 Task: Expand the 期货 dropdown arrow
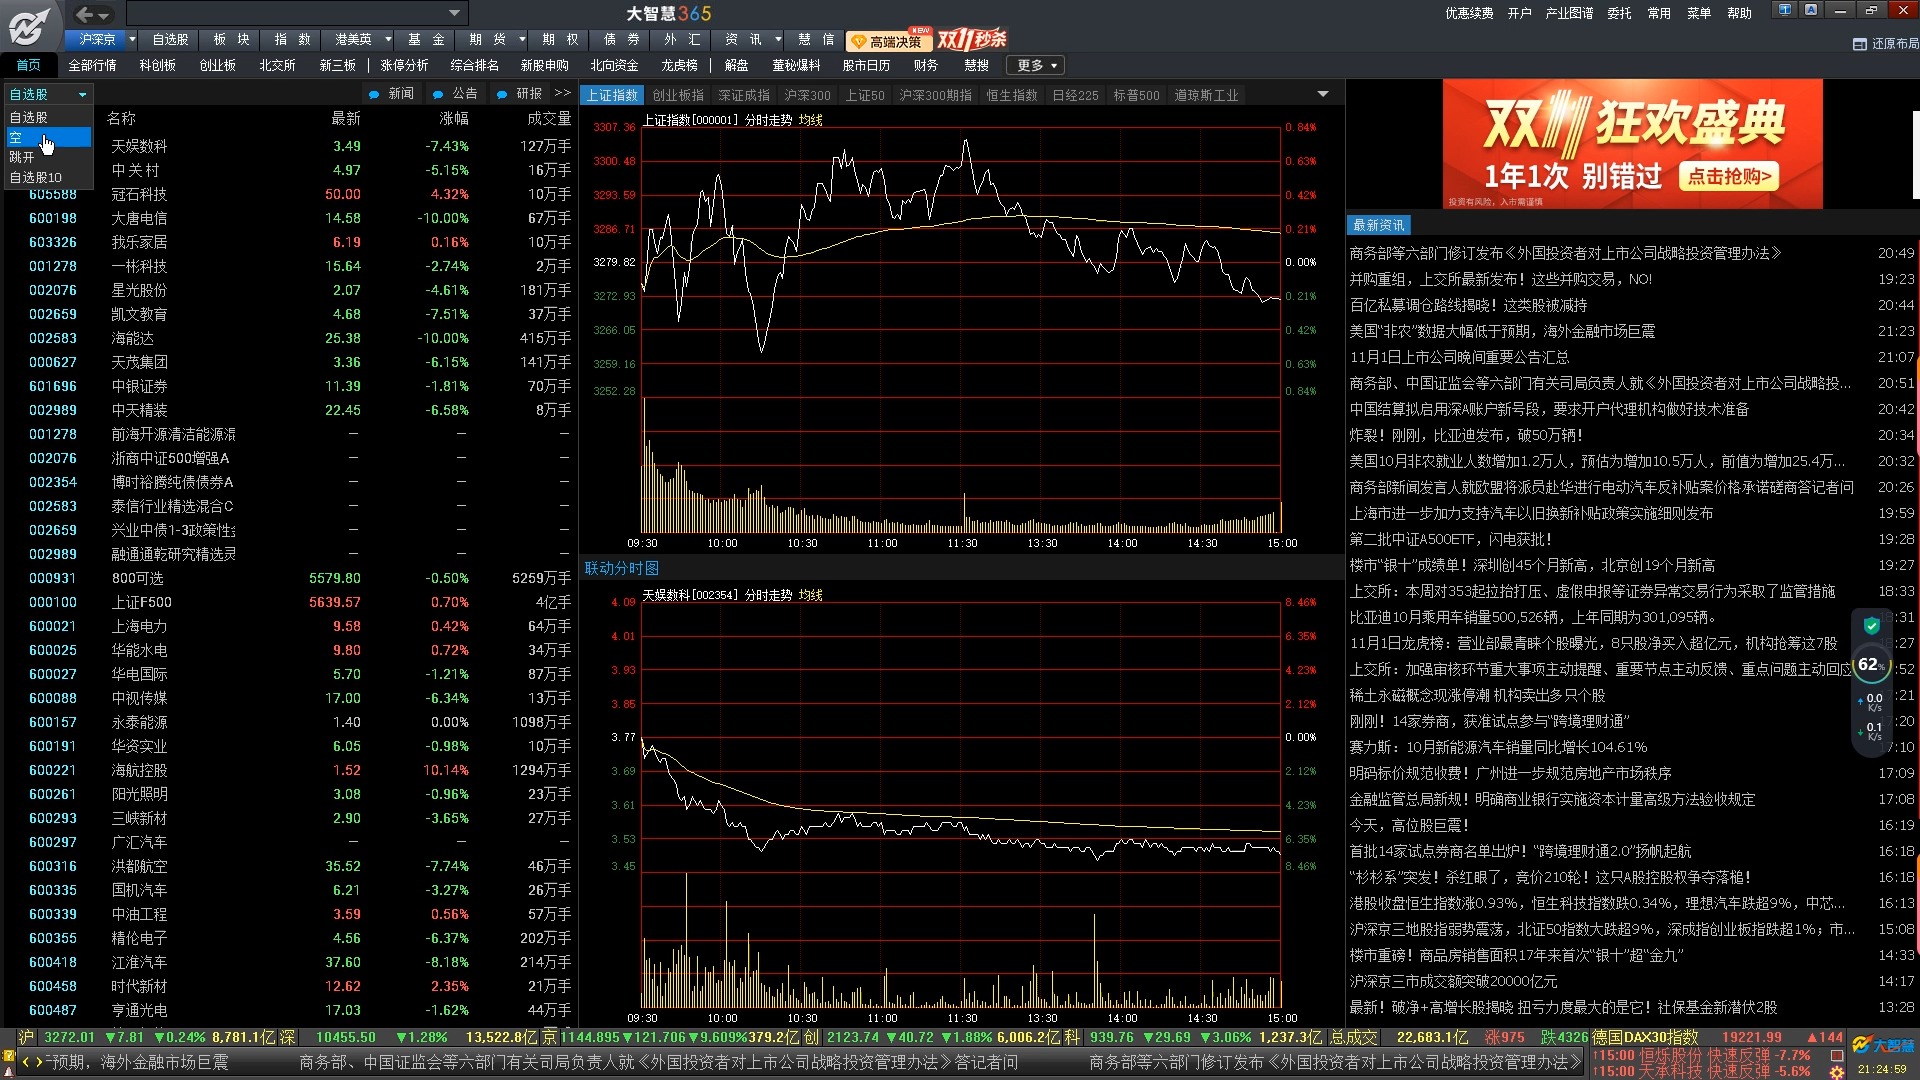(522, 39)
